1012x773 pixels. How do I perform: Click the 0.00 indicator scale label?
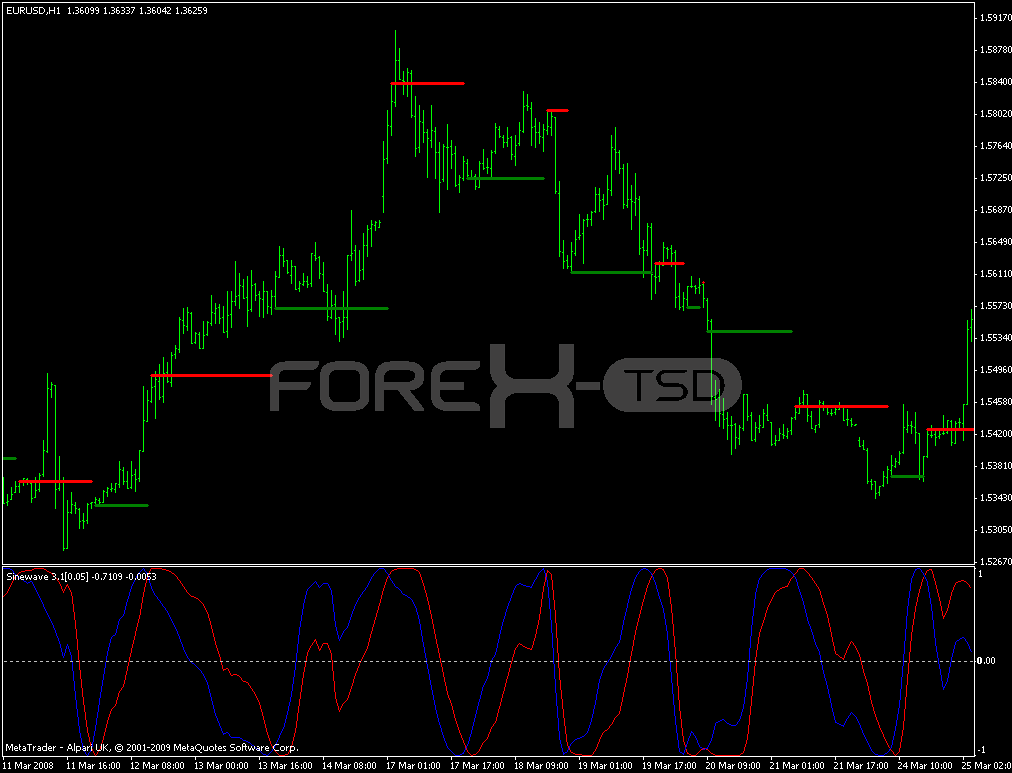click(986, 661)
